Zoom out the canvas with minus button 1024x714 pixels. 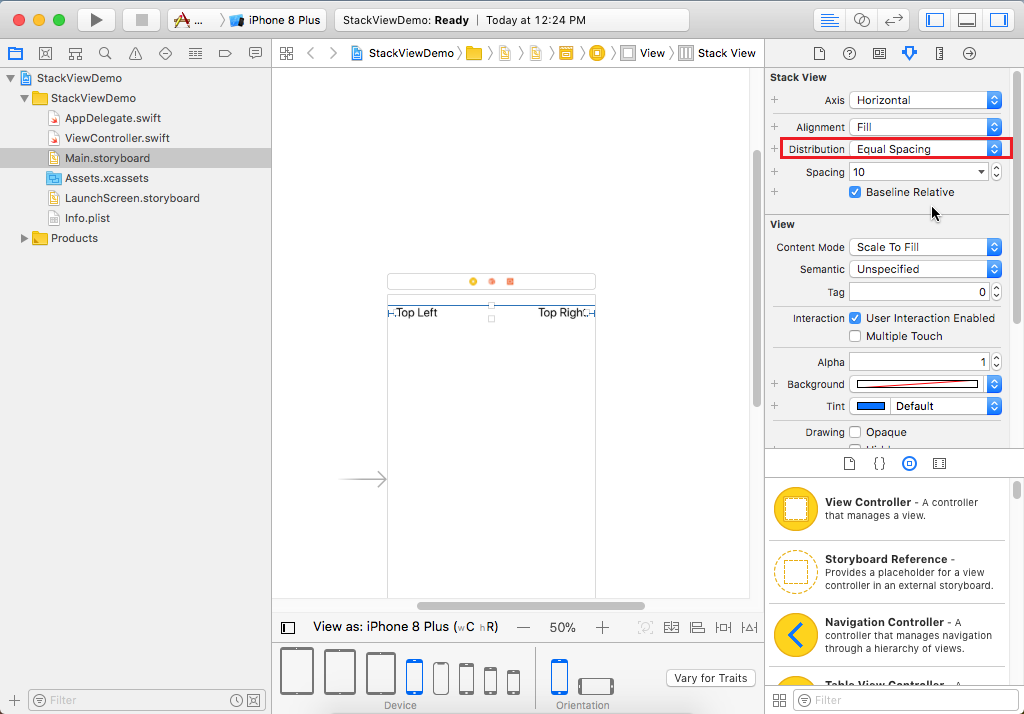pyautogui.click(x=523, y=628)
